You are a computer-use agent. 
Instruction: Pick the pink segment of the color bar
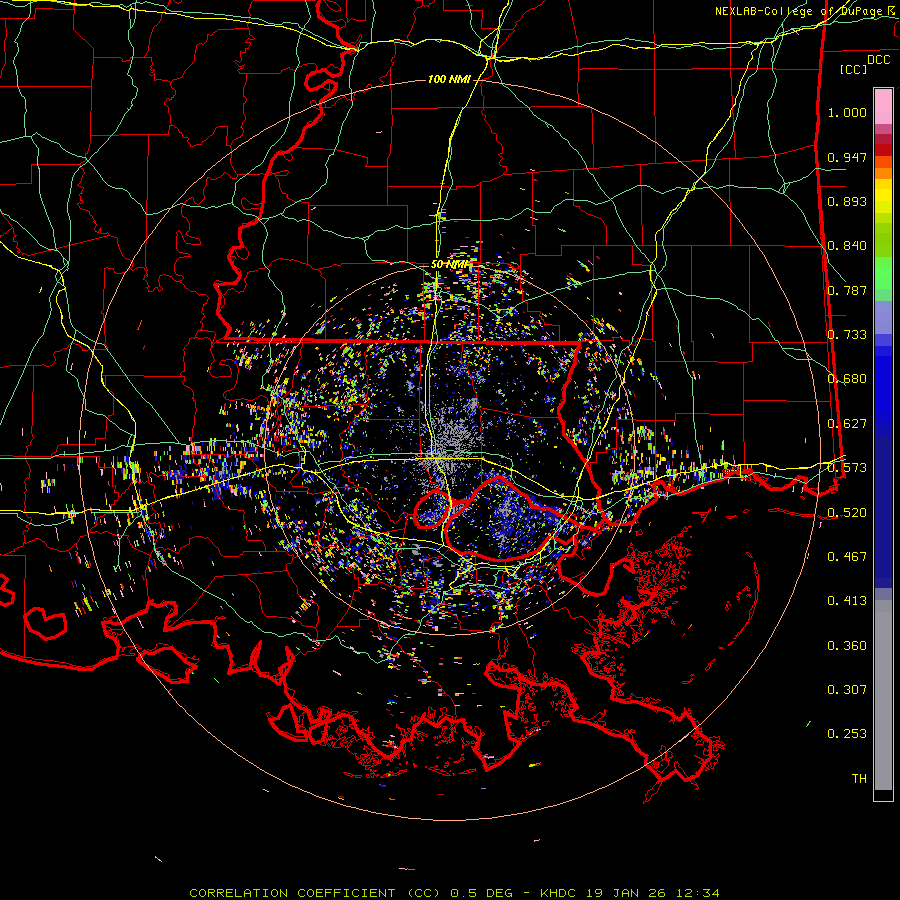point(883,107)
